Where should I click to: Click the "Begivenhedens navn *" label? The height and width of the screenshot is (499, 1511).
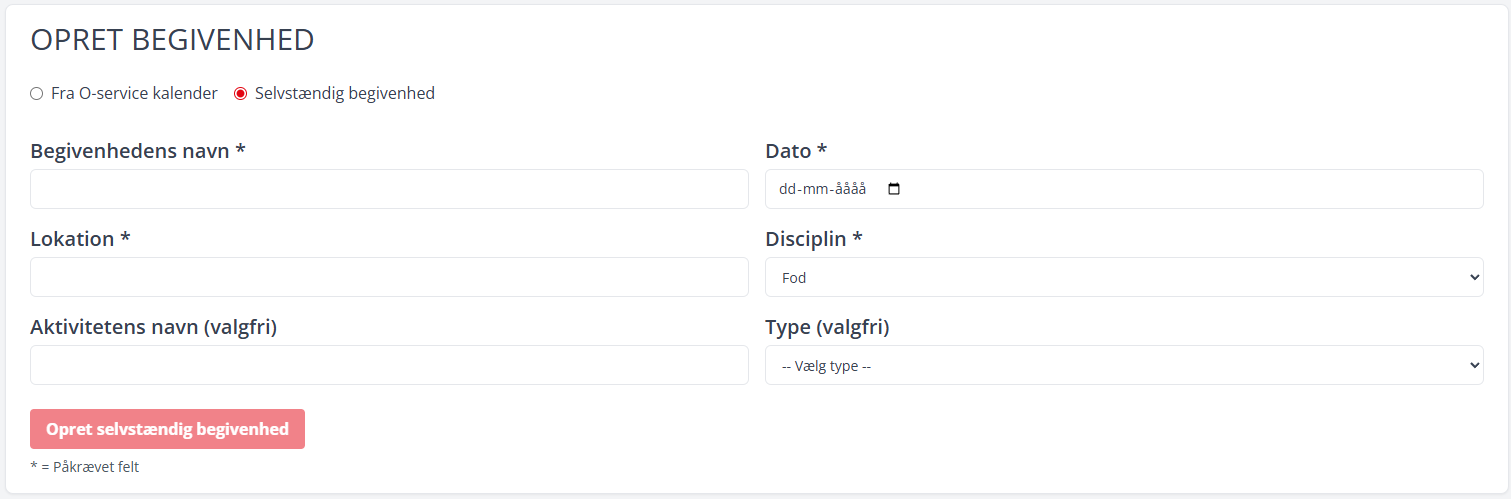coord(138,151)
